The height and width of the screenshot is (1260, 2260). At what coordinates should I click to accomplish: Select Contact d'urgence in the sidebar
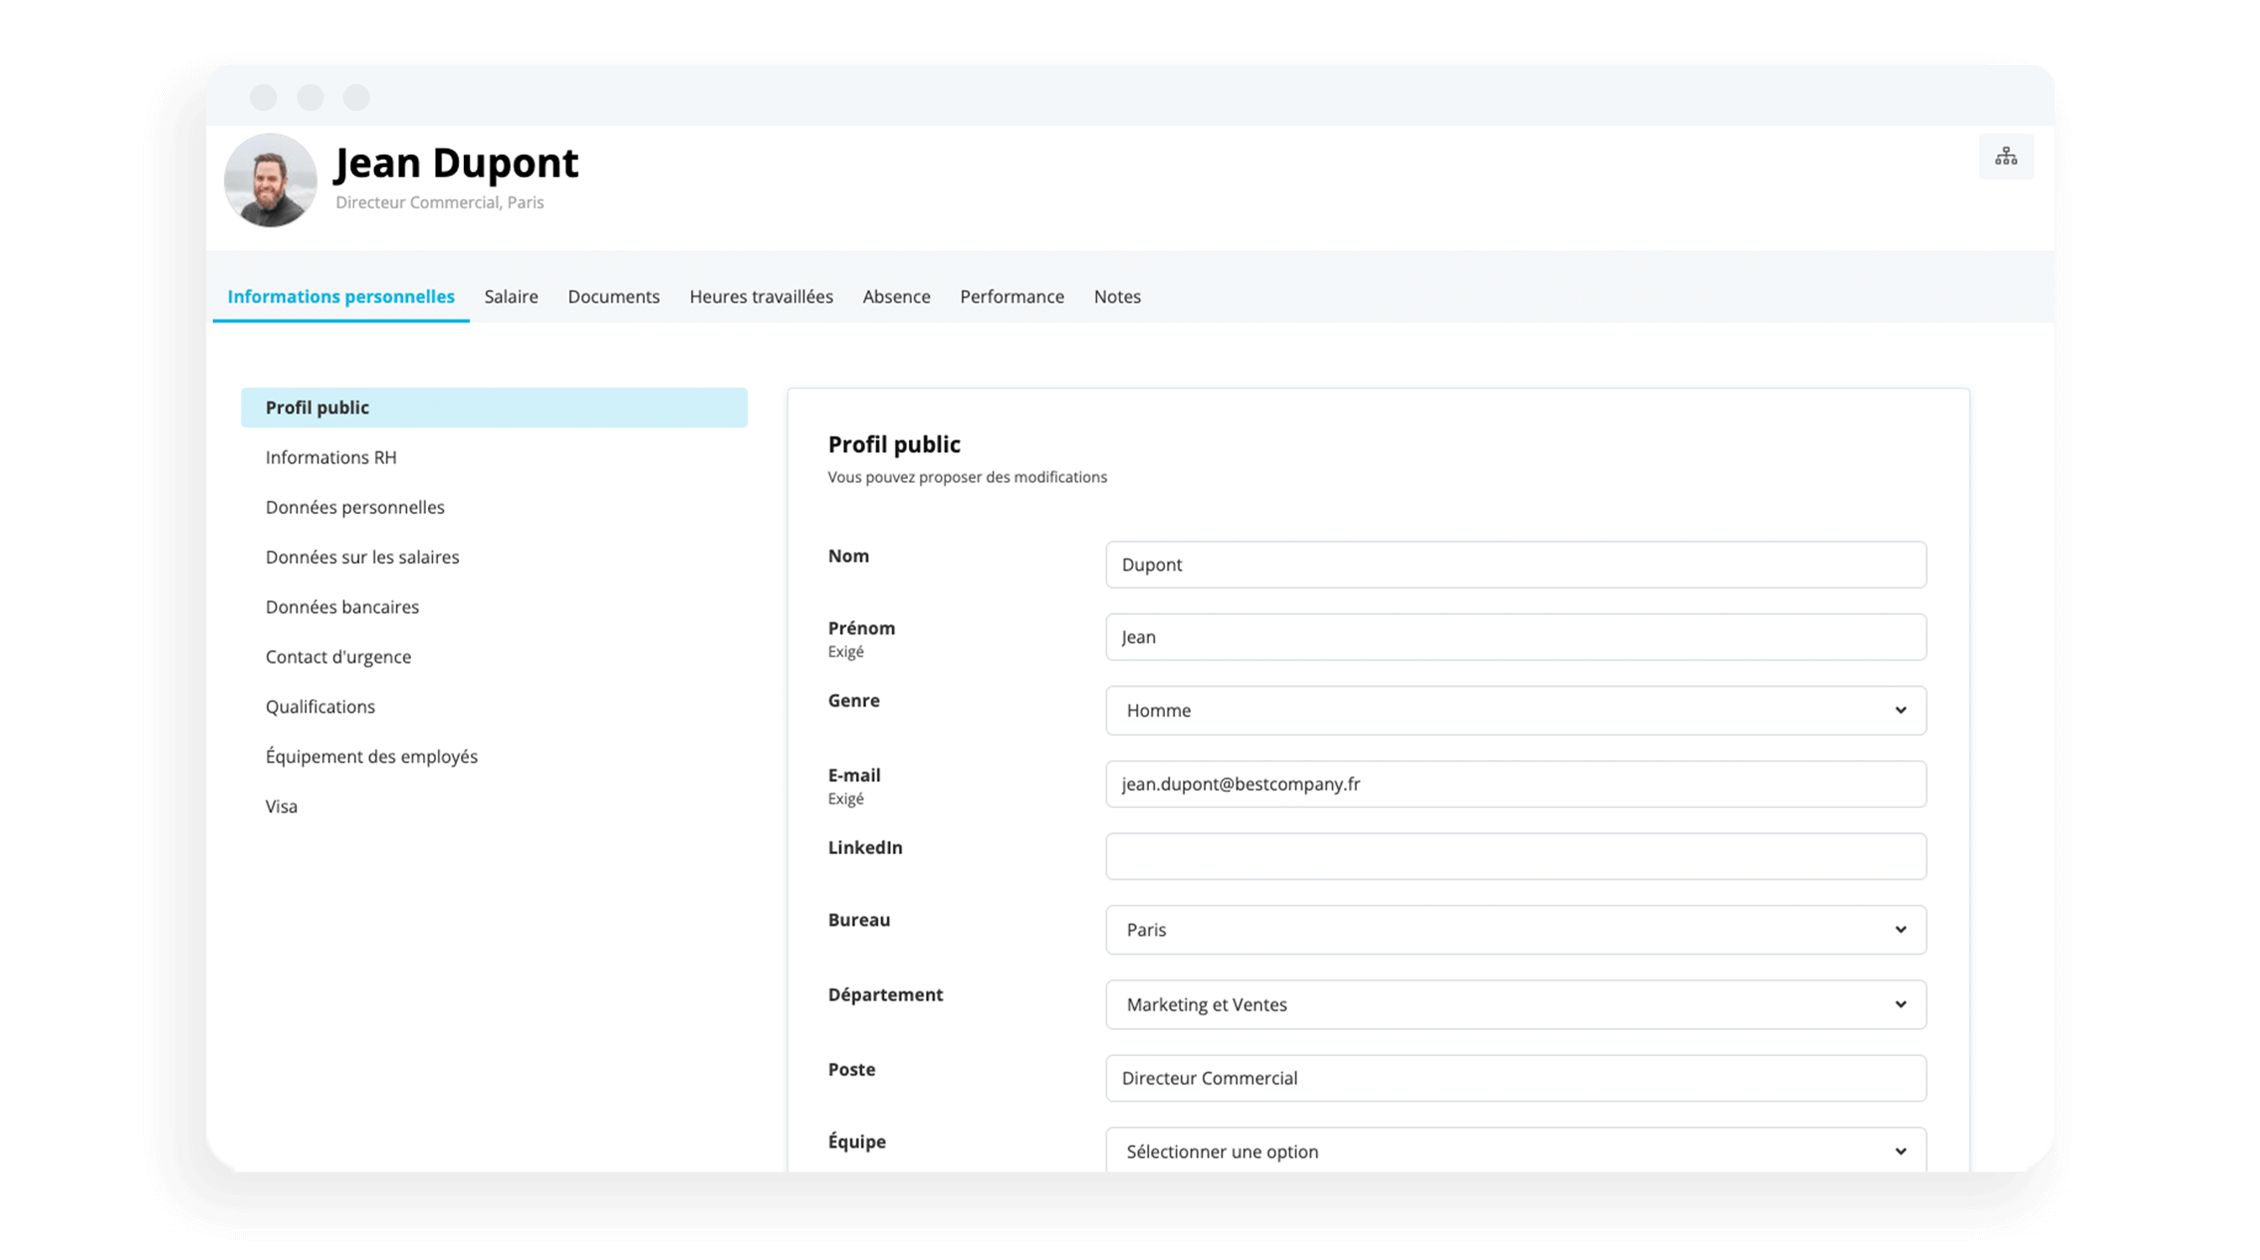pyautogui.click(x=338, y=658)
